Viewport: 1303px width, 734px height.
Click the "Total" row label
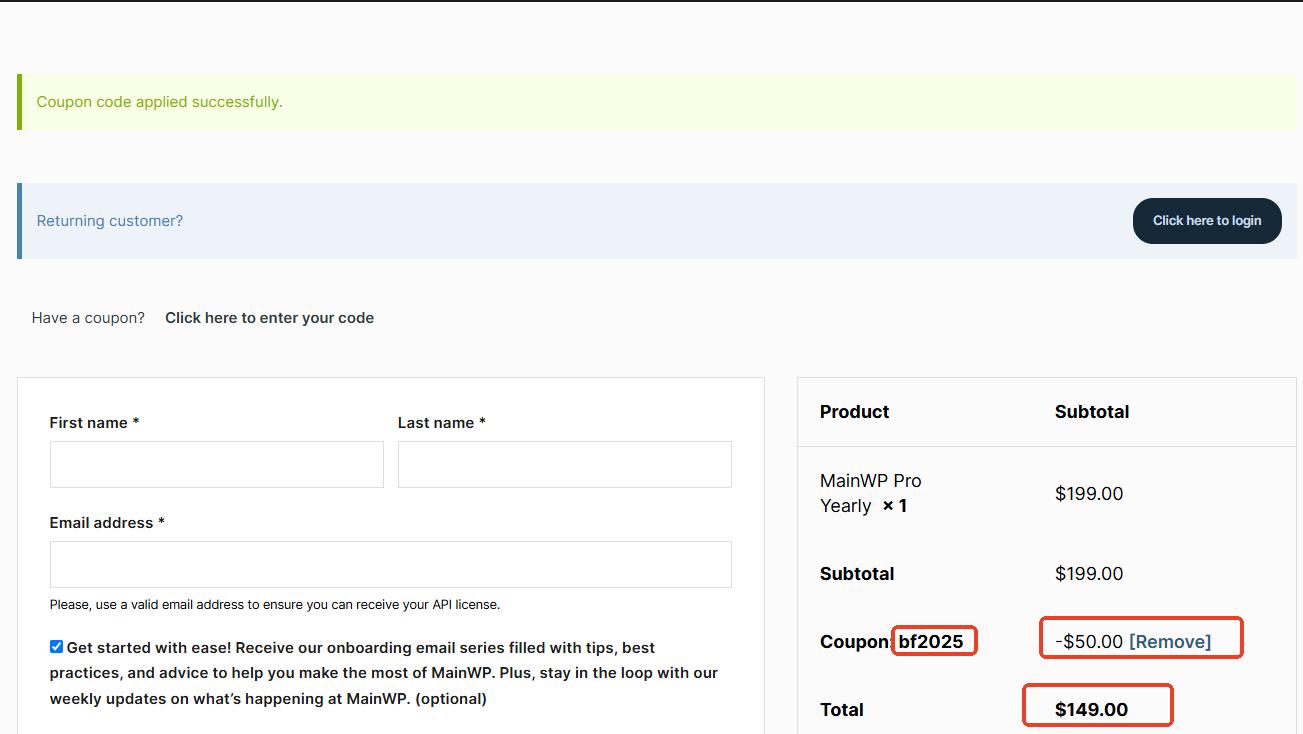coord(842,710)
